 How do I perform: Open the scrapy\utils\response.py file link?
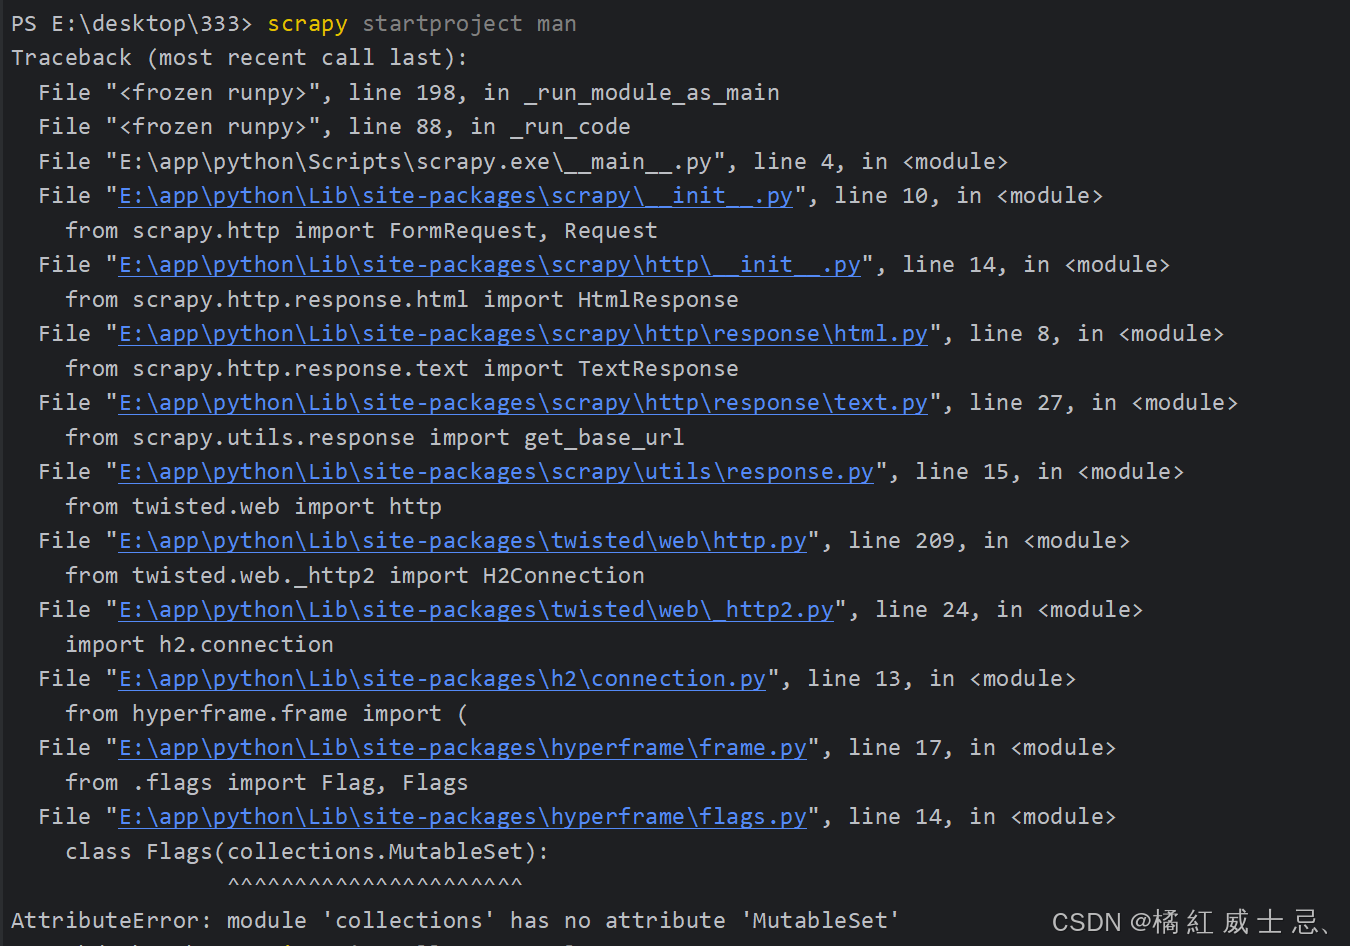(495, 471)
